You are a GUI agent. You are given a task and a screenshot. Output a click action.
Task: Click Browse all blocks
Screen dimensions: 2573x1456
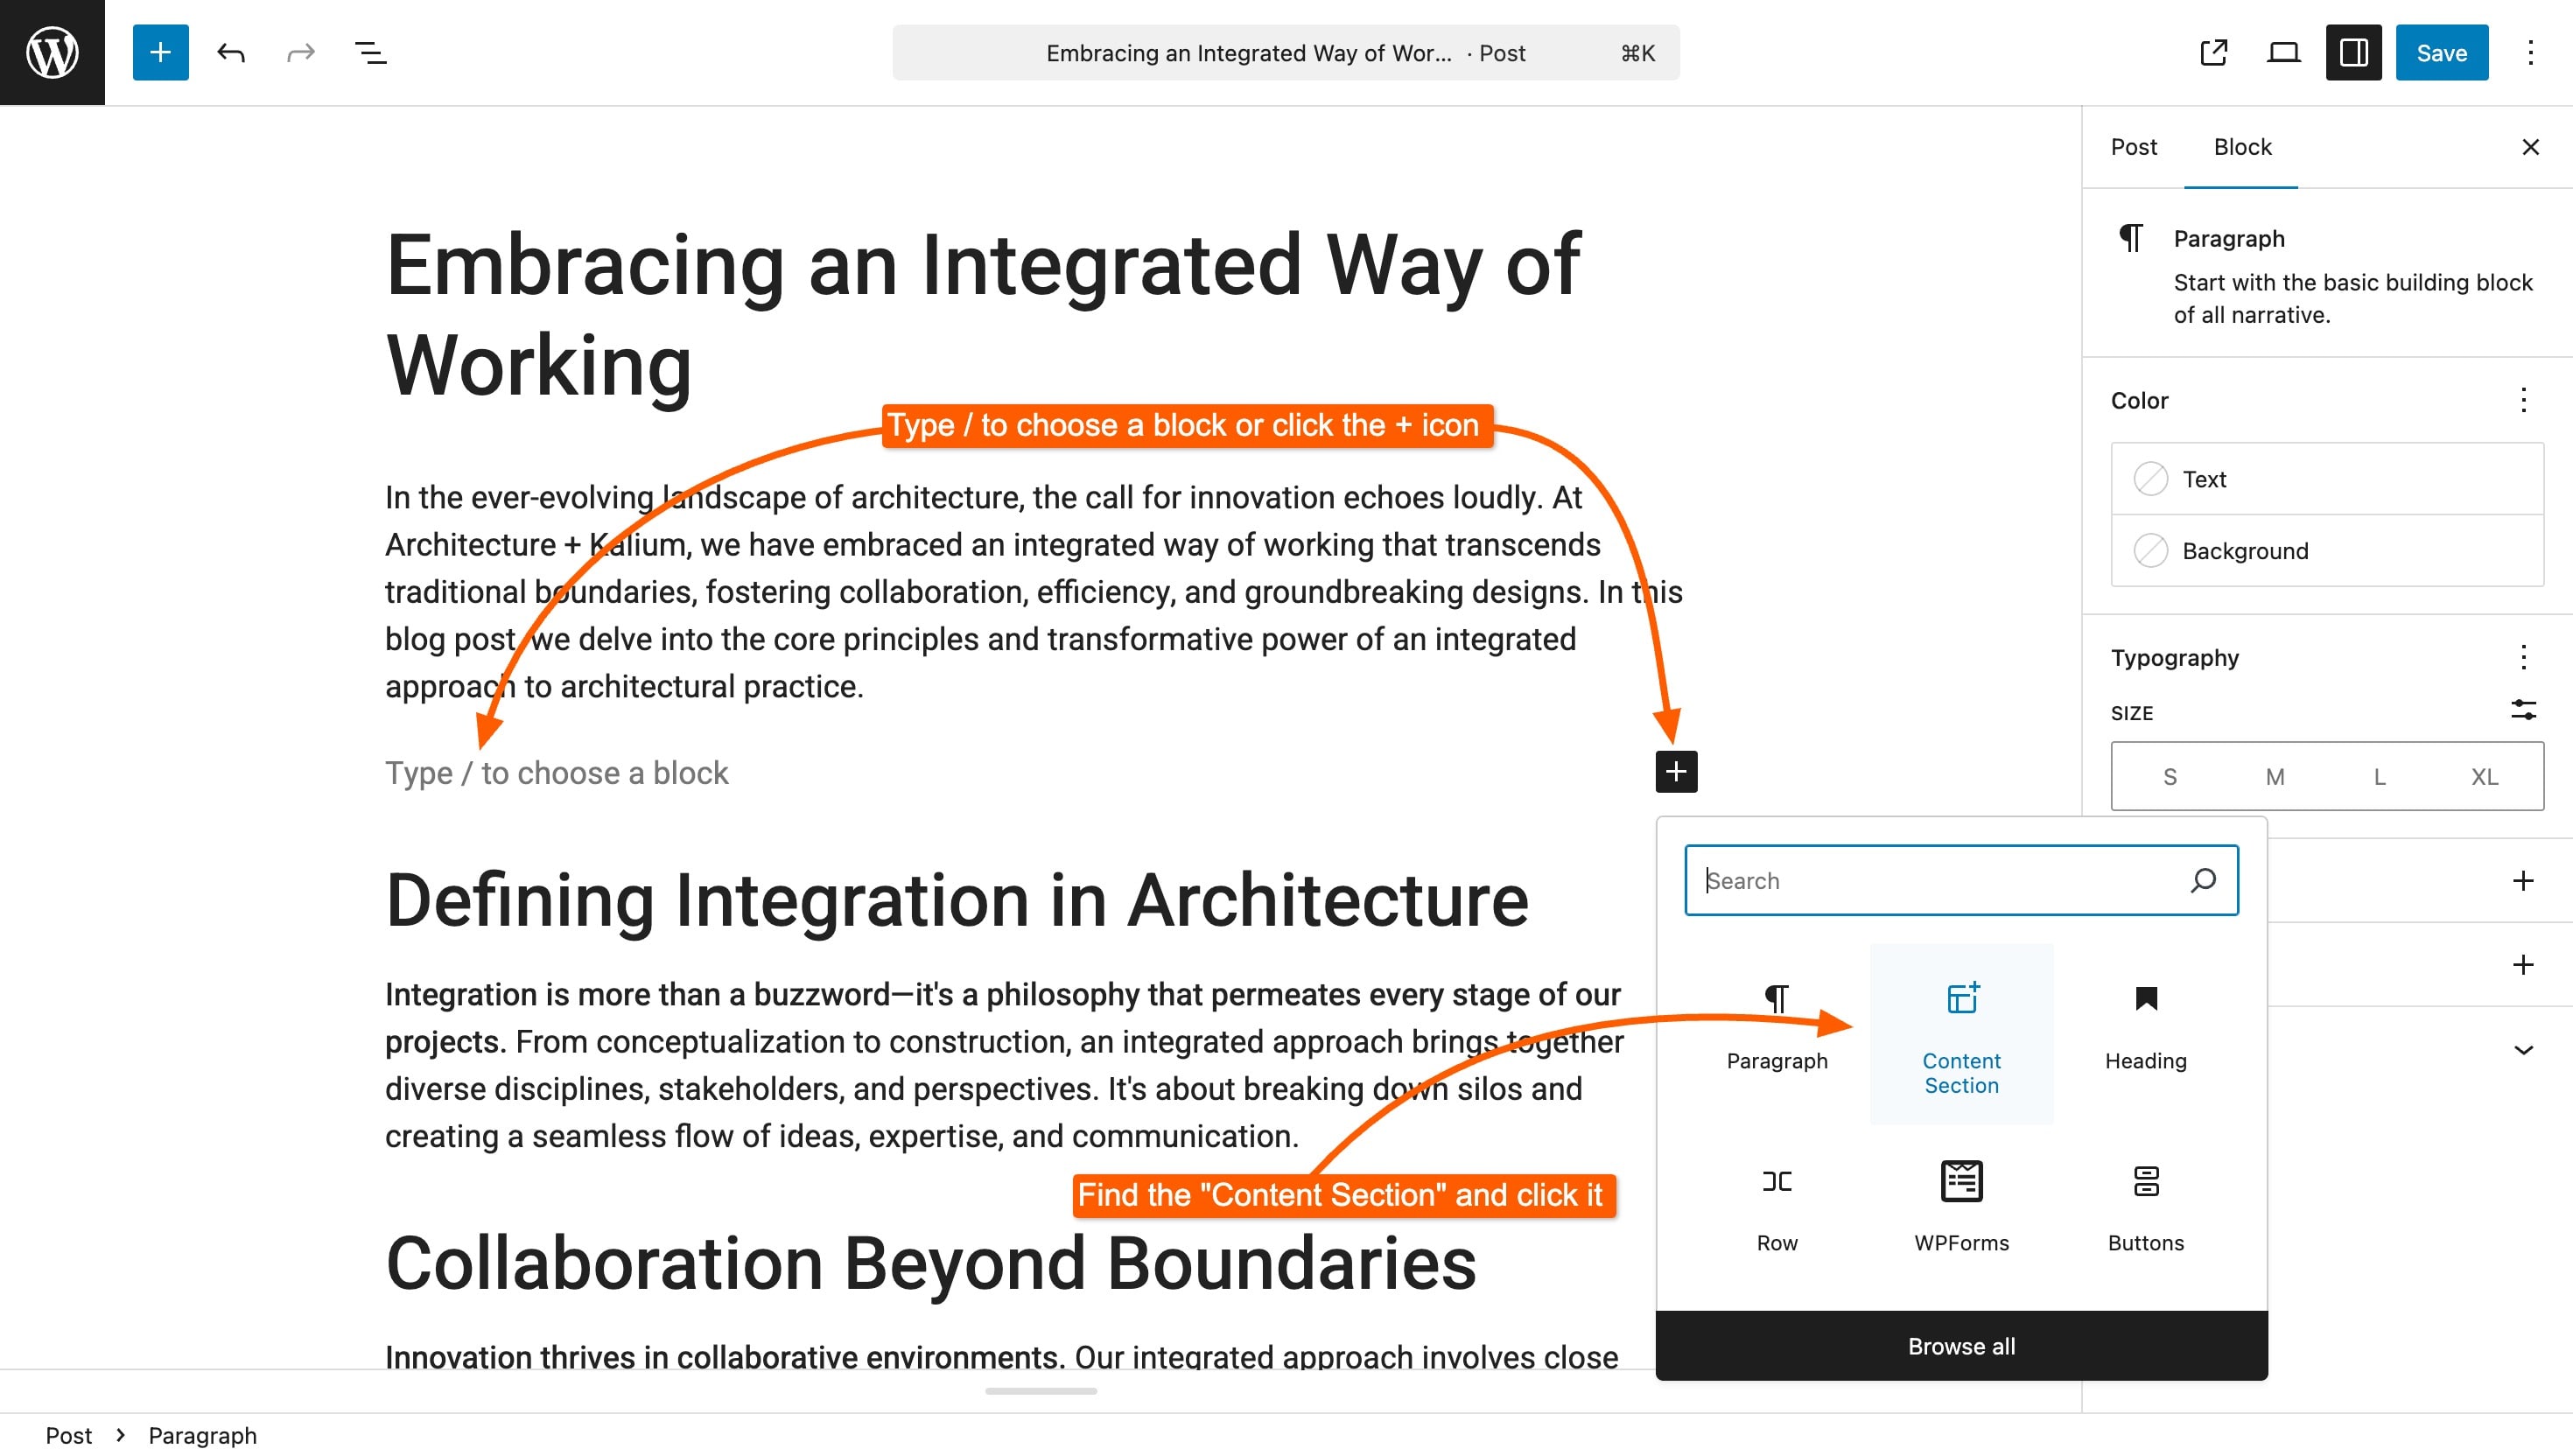[1961, 1346]
